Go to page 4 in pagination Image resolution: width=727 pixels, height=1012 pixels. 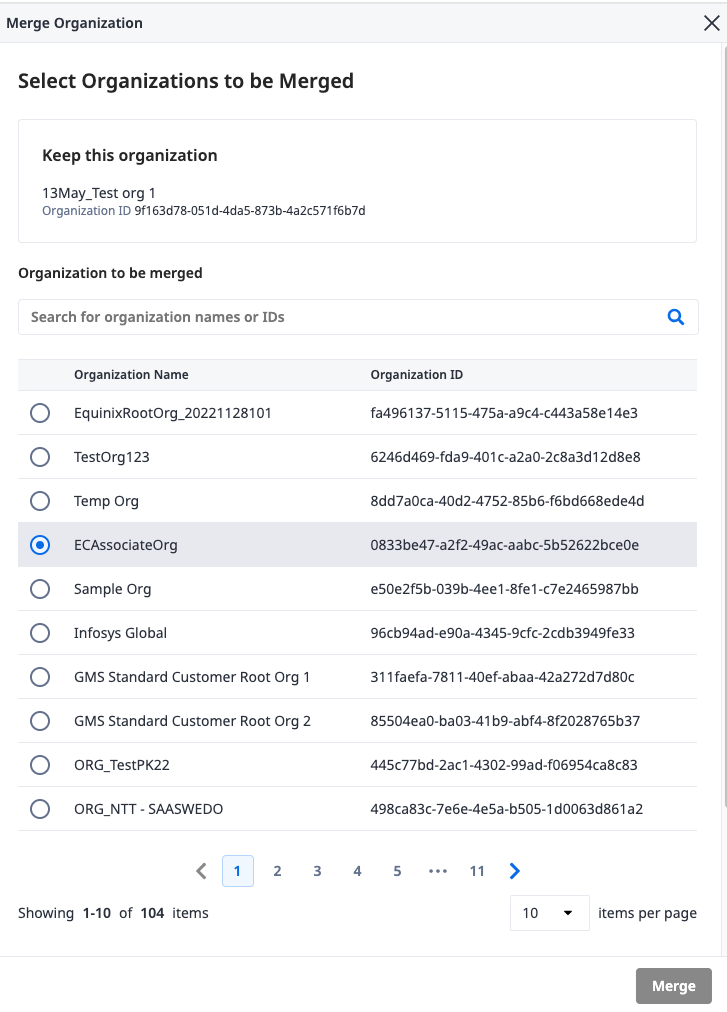[x=357, y=871]
